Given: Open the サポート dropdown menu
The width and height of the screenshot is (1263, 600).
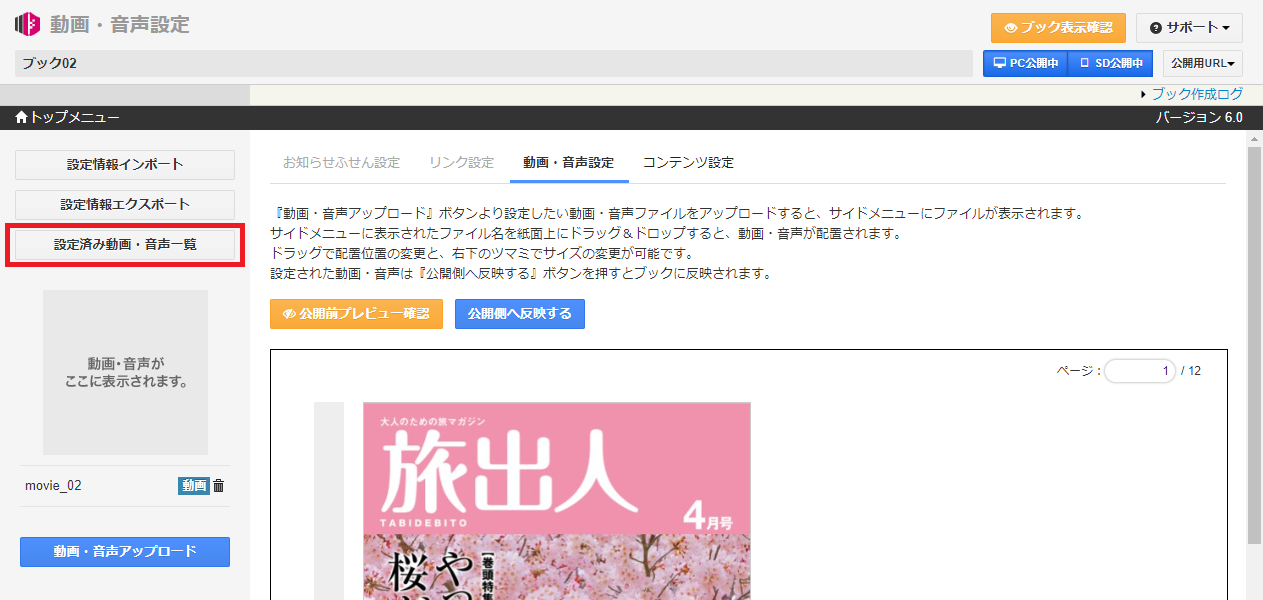Looking at the screenshot, I should pos(1189,28).
